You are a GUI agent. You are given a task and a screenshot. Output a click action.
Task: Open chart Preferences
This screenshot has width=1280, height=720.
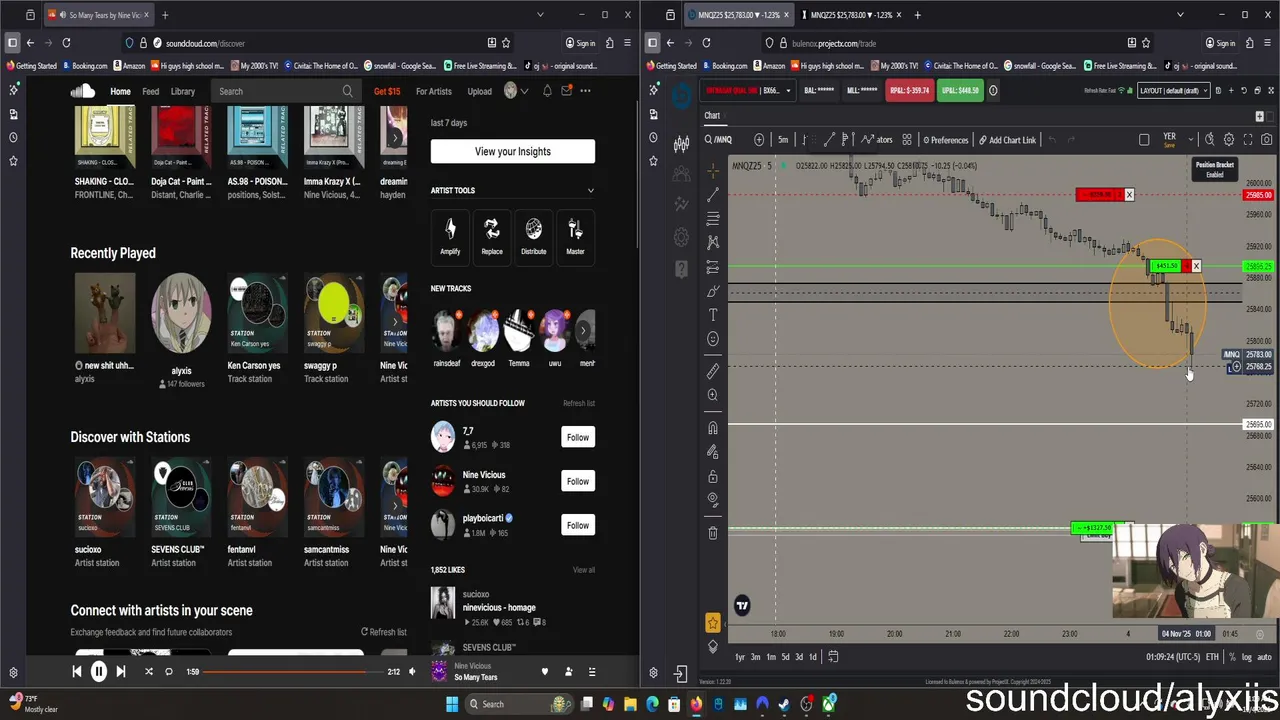coord(946,140)
